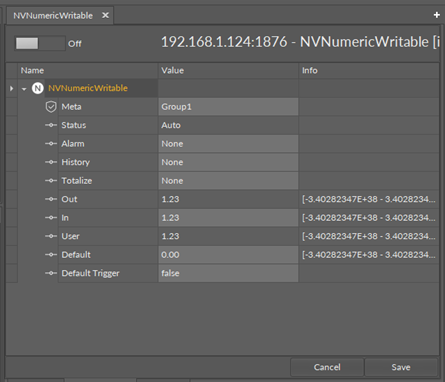Click the In value field 1.23
The height and width of the screenshot is (382, 445).
228,218
